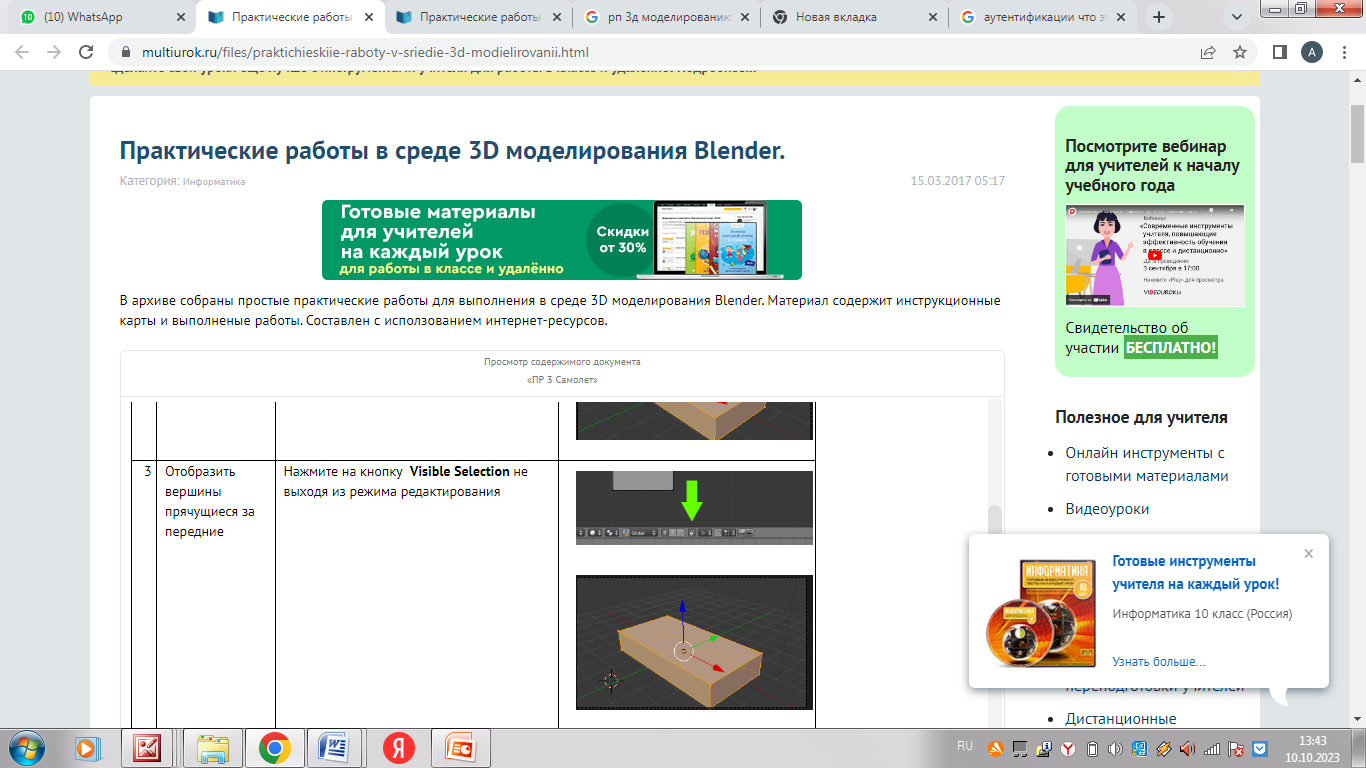This screenshot has width=1366, height=768.
Task: Click the Blender box model image
Action: click(x=694, y=642)
